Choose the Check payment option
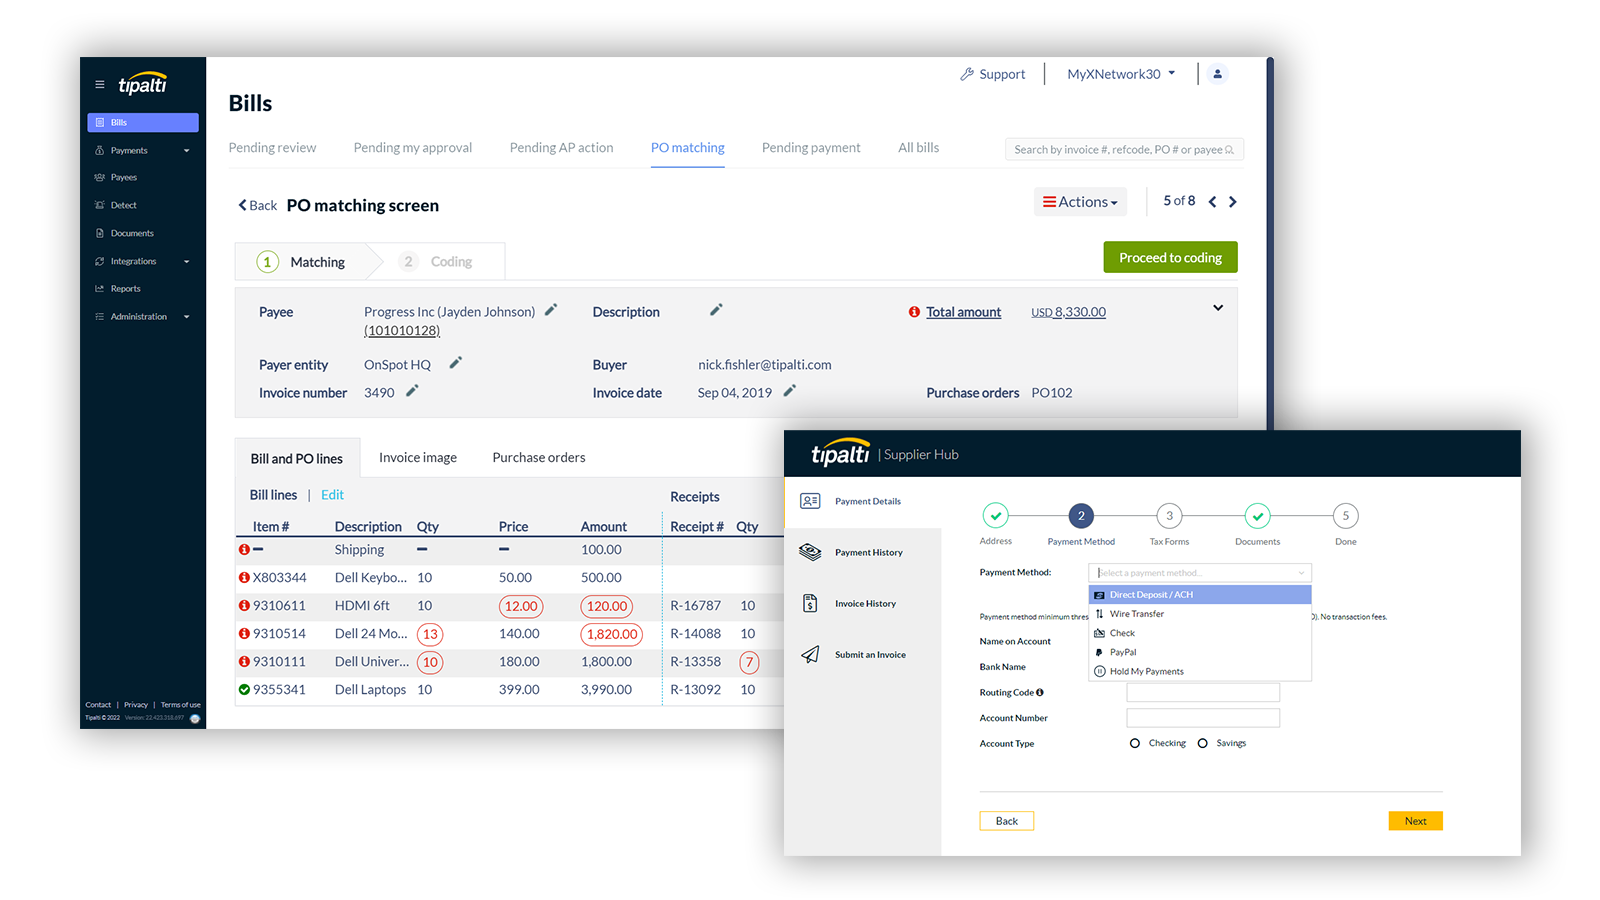This screenshot has width=1600, height=900. (1200, 633)
